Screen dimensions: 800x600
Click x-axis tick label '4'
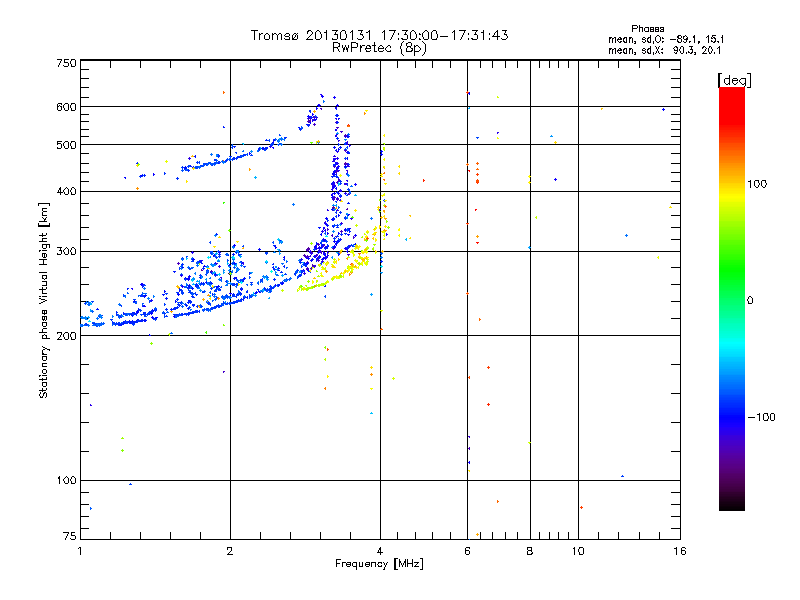(380, 551)
